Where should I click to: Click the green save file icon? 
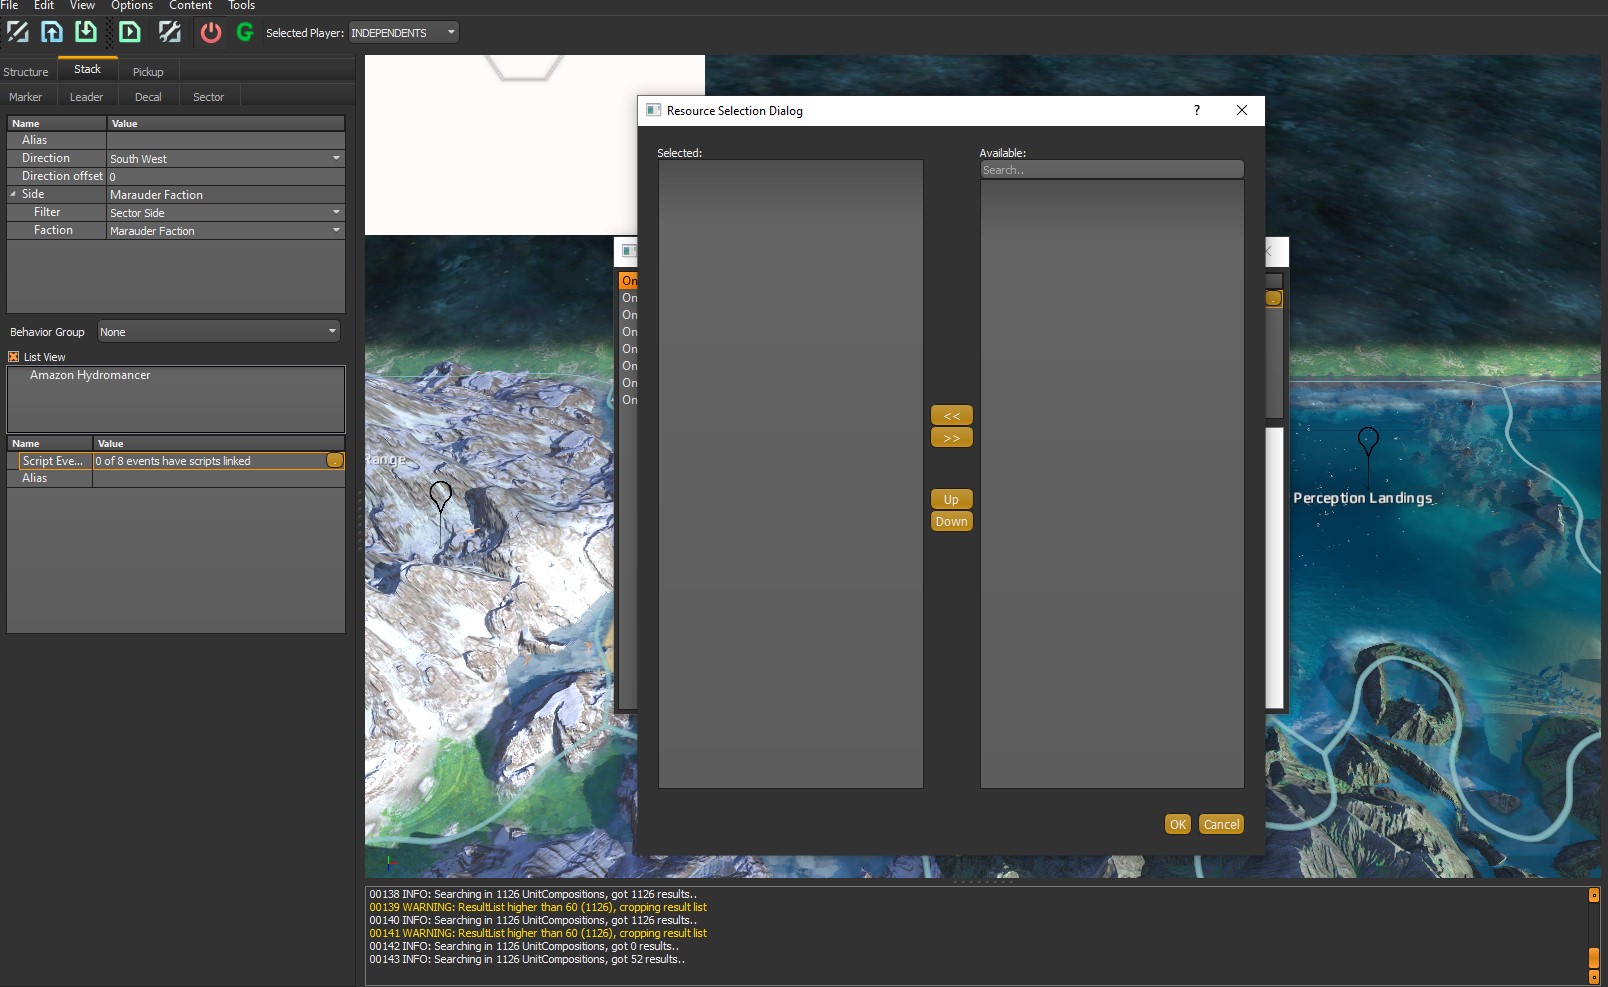[x=86, y=32]
